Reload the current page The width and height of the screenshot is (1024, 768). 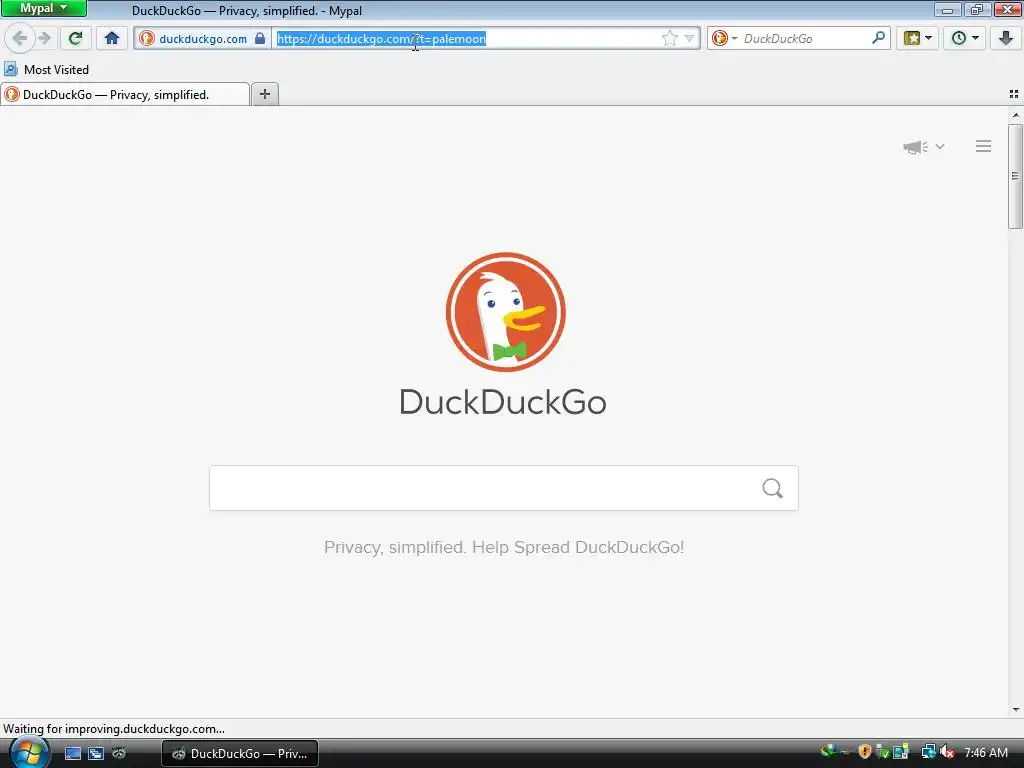point(76,38)
